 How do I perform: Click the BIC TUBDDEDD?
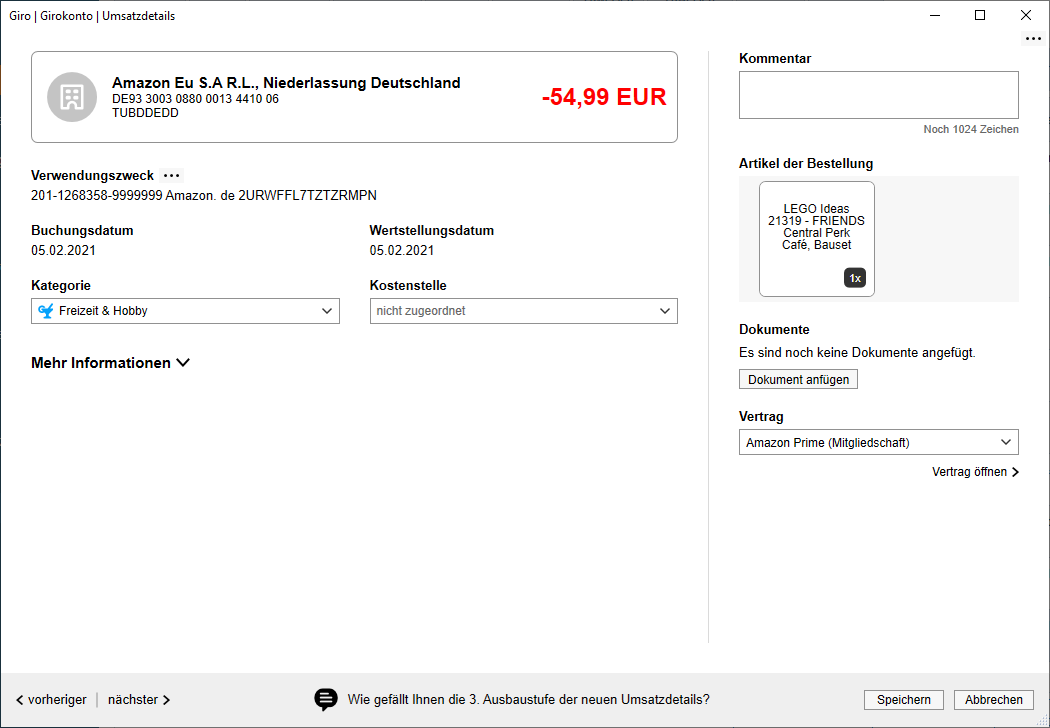(x=145, y=113)
